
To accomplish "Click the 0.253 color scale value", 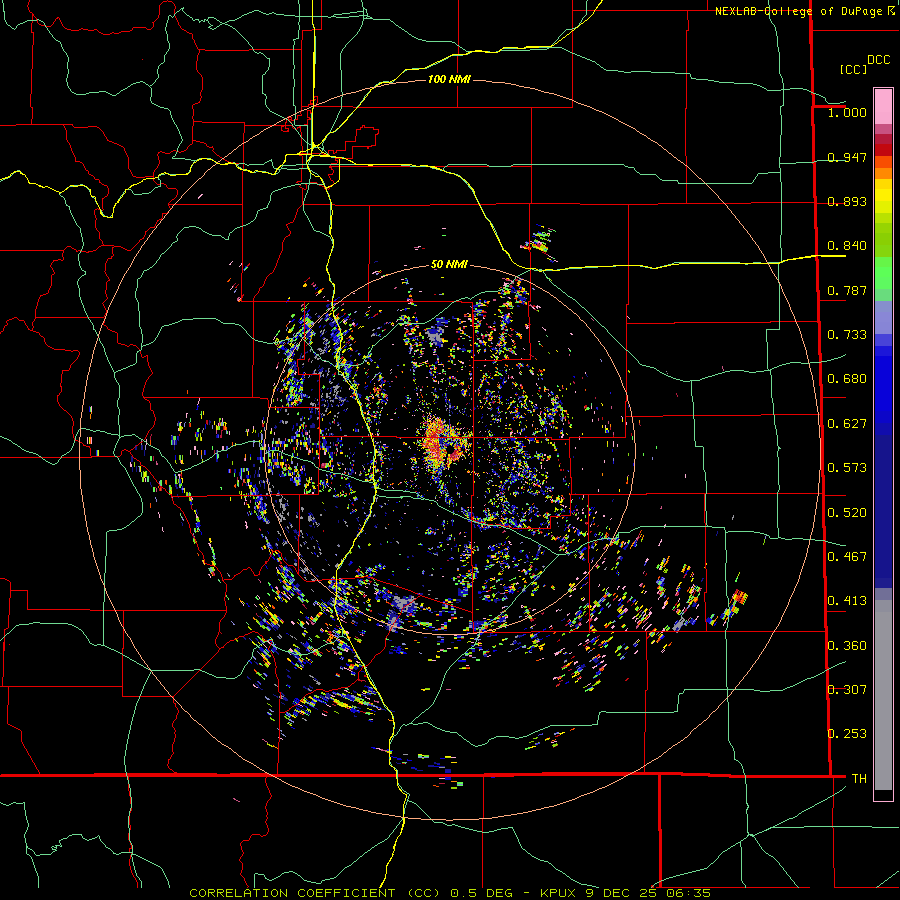I will pos(847,734).
